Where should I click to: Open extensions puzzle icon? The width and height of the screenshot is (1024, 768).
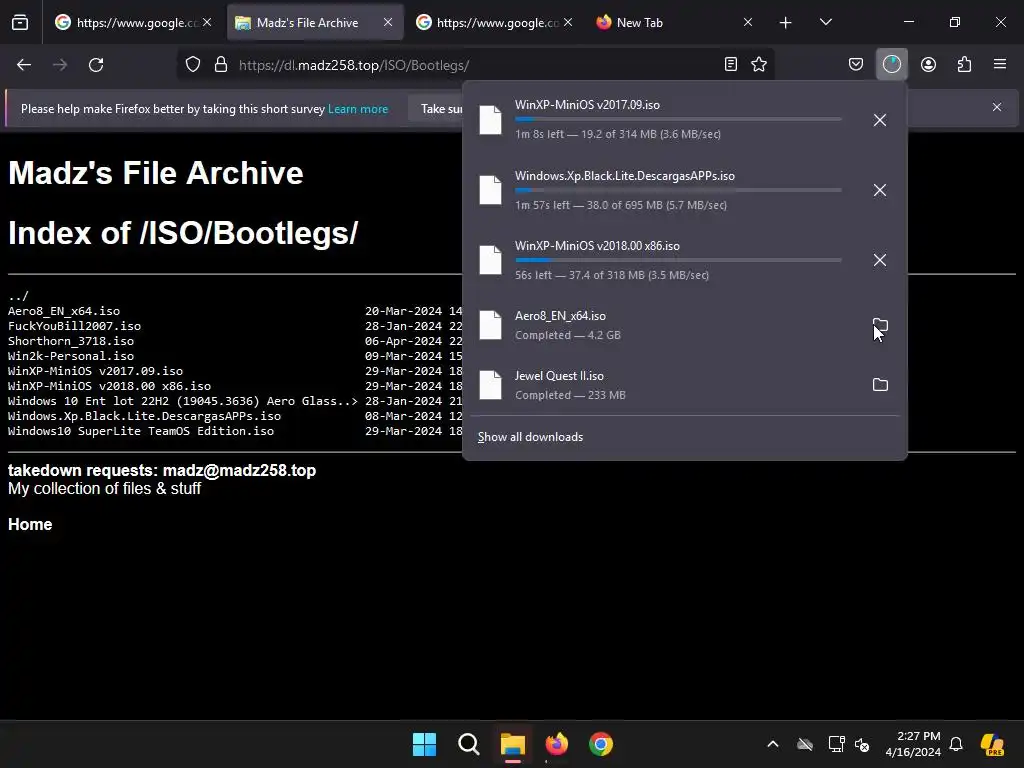coord(964,64)
